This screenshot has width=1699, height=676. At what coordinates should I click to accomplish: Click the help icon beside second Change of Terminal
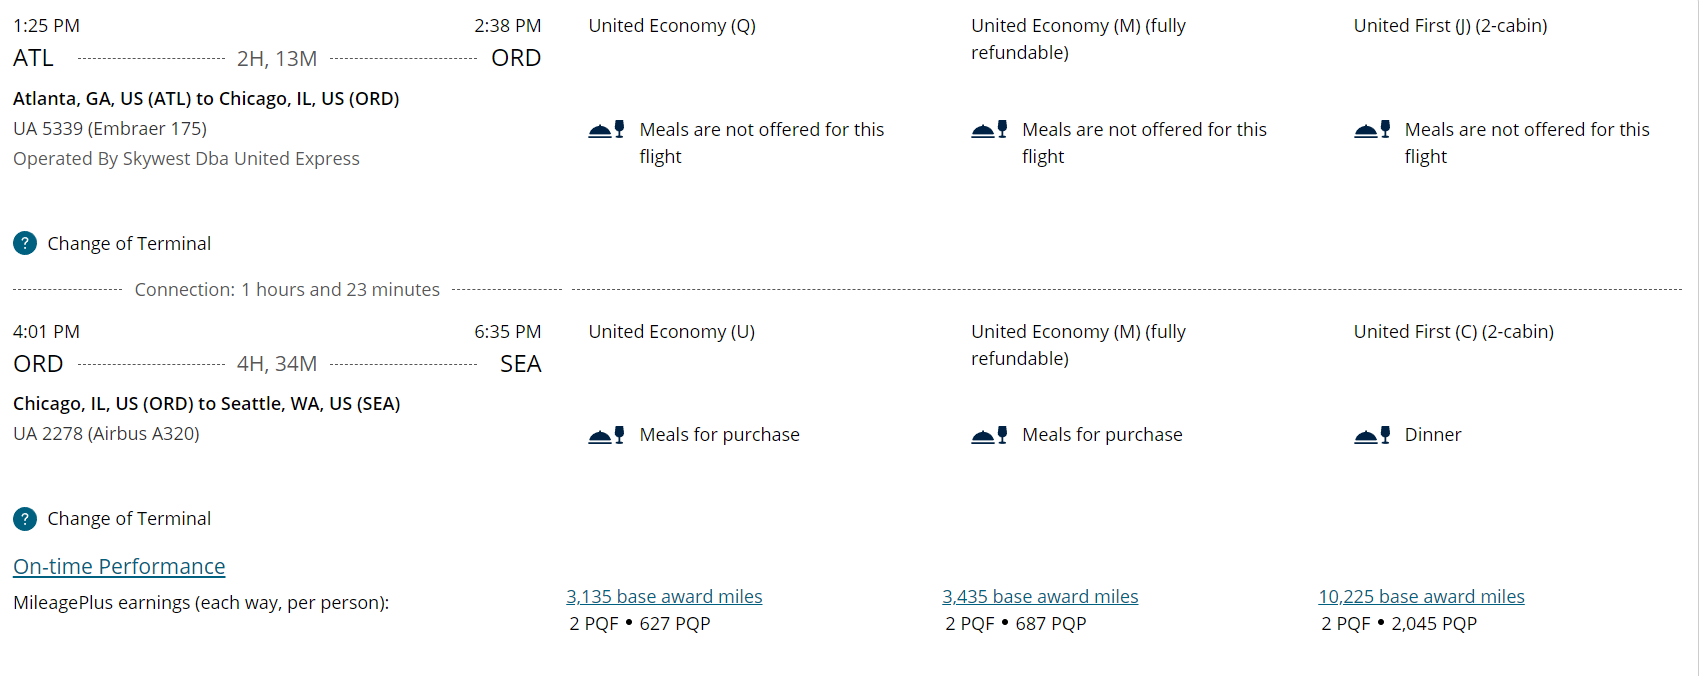pyautogui.click(x=25, y=519)
